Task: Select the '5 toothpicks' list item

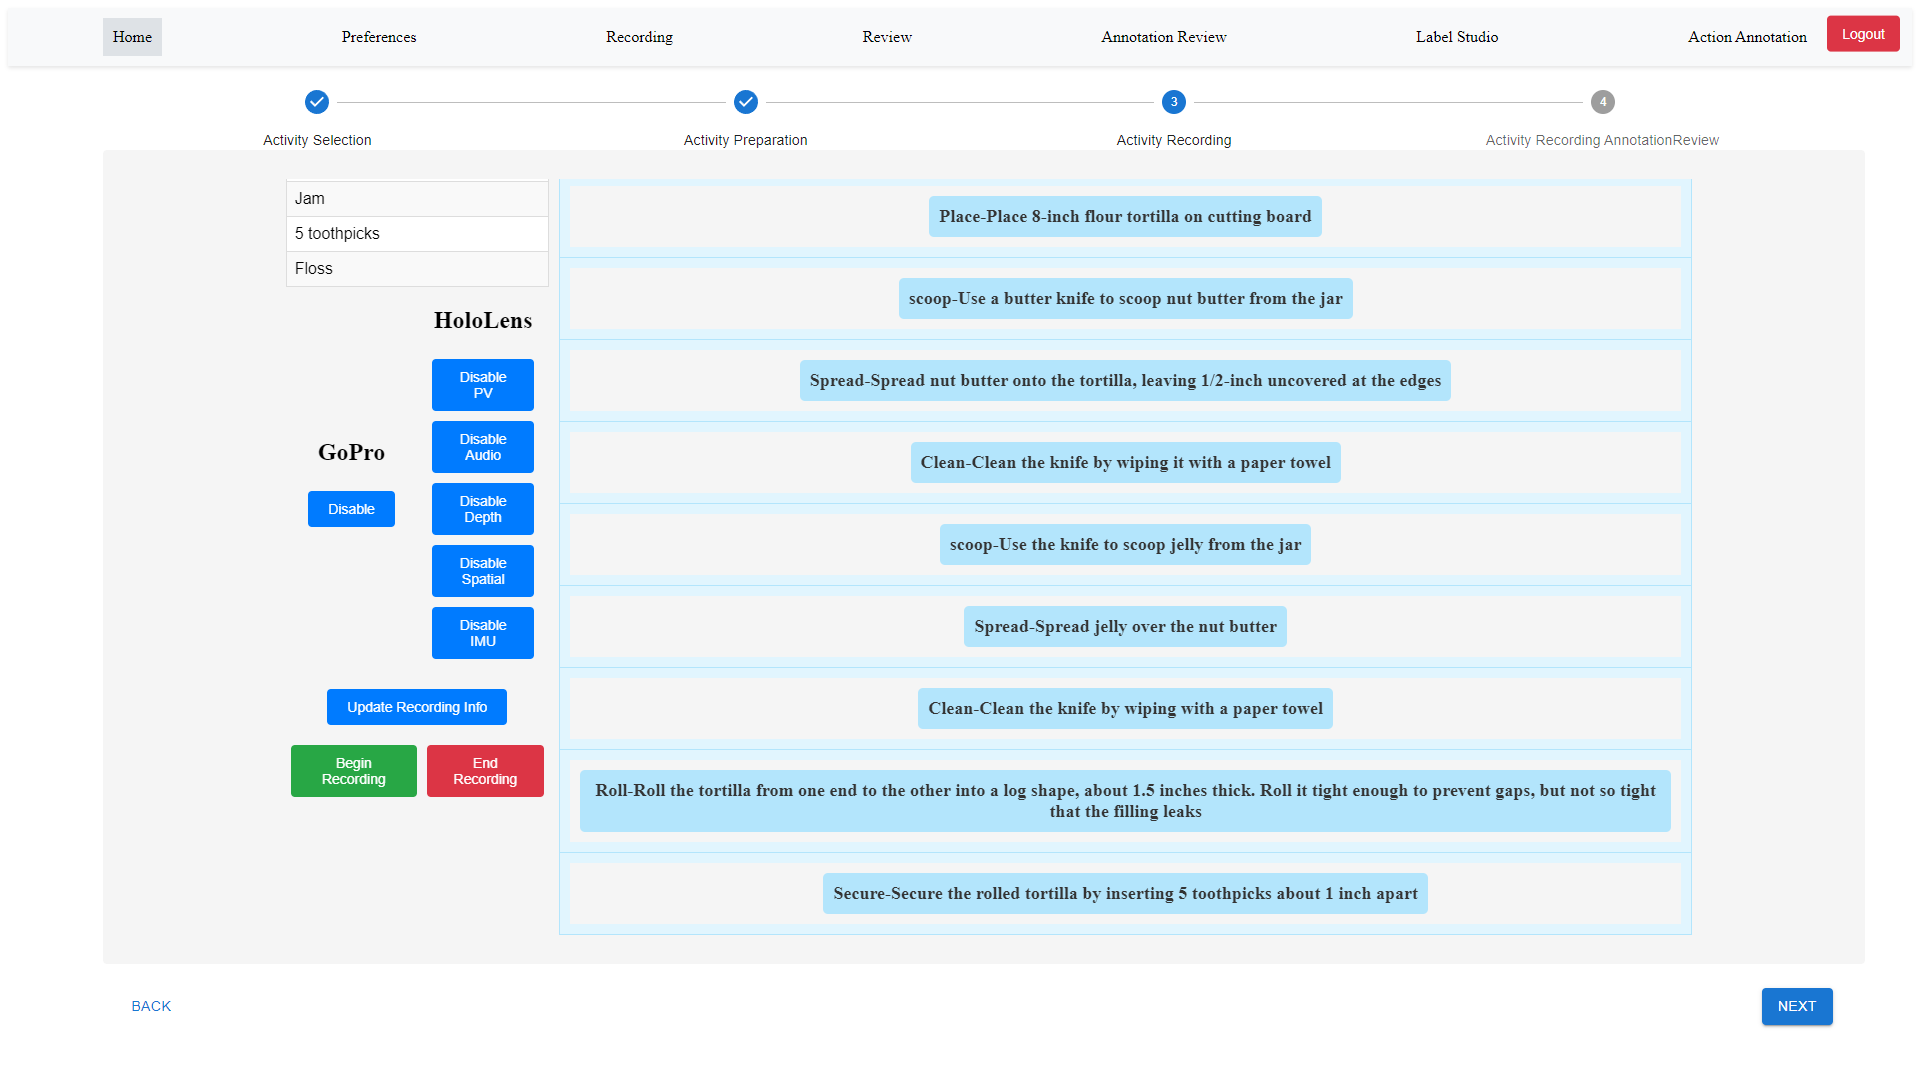Action: tap(417, 234)
